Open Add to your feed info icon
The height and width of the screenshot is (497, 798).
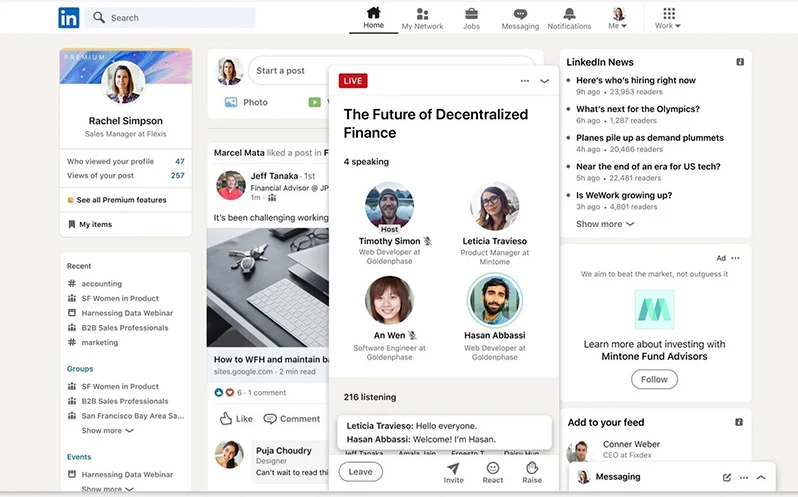pos(739,422)
